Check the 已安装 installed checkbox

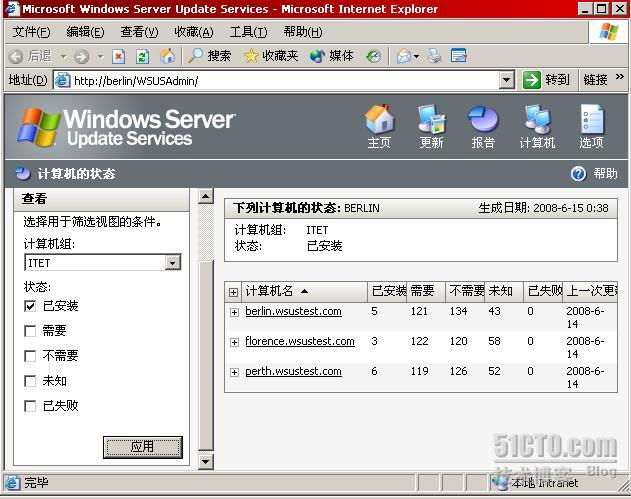click(30, 306)
